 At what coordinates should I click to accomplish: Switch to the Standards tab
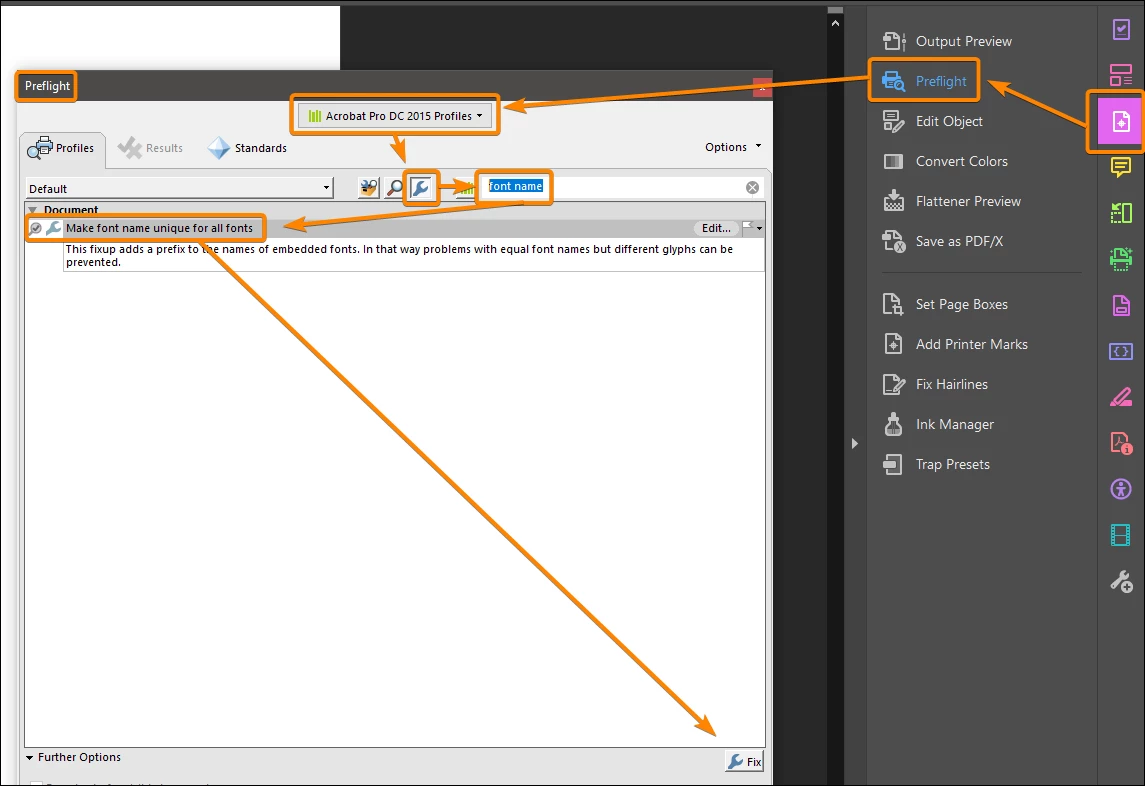click(x=248, y=148)
